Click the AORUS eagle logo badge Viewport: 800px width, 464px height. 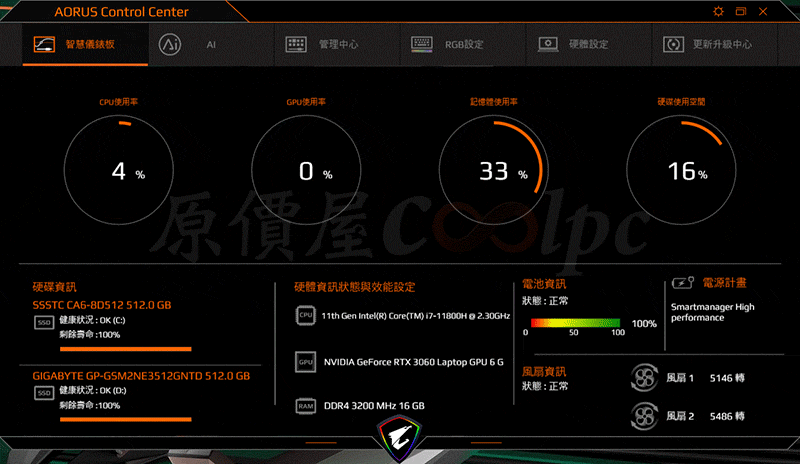point(399,439)
